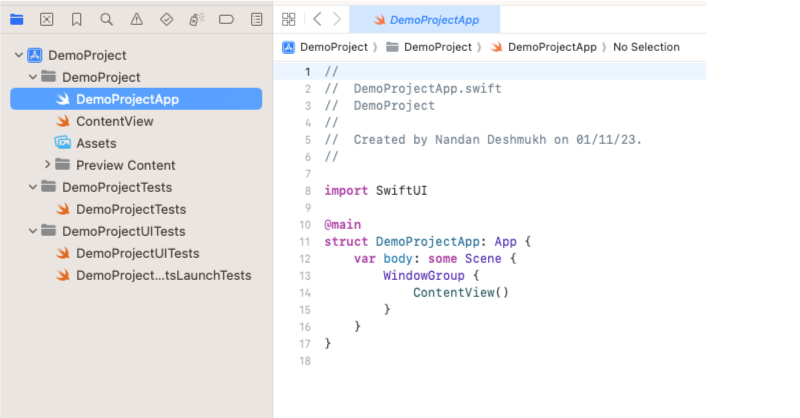Collapse the DemoProjectTests folder
This screenshot has height=418, width=800.
coord(33,187)
